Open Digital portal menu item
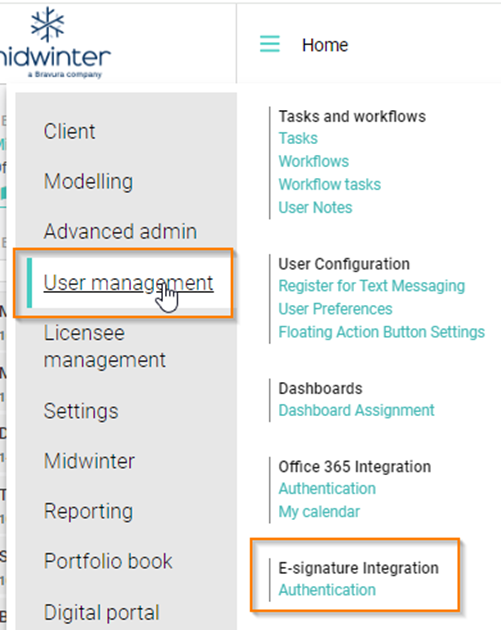This screenshot has height=630, width=501. (x=102, y=613)
